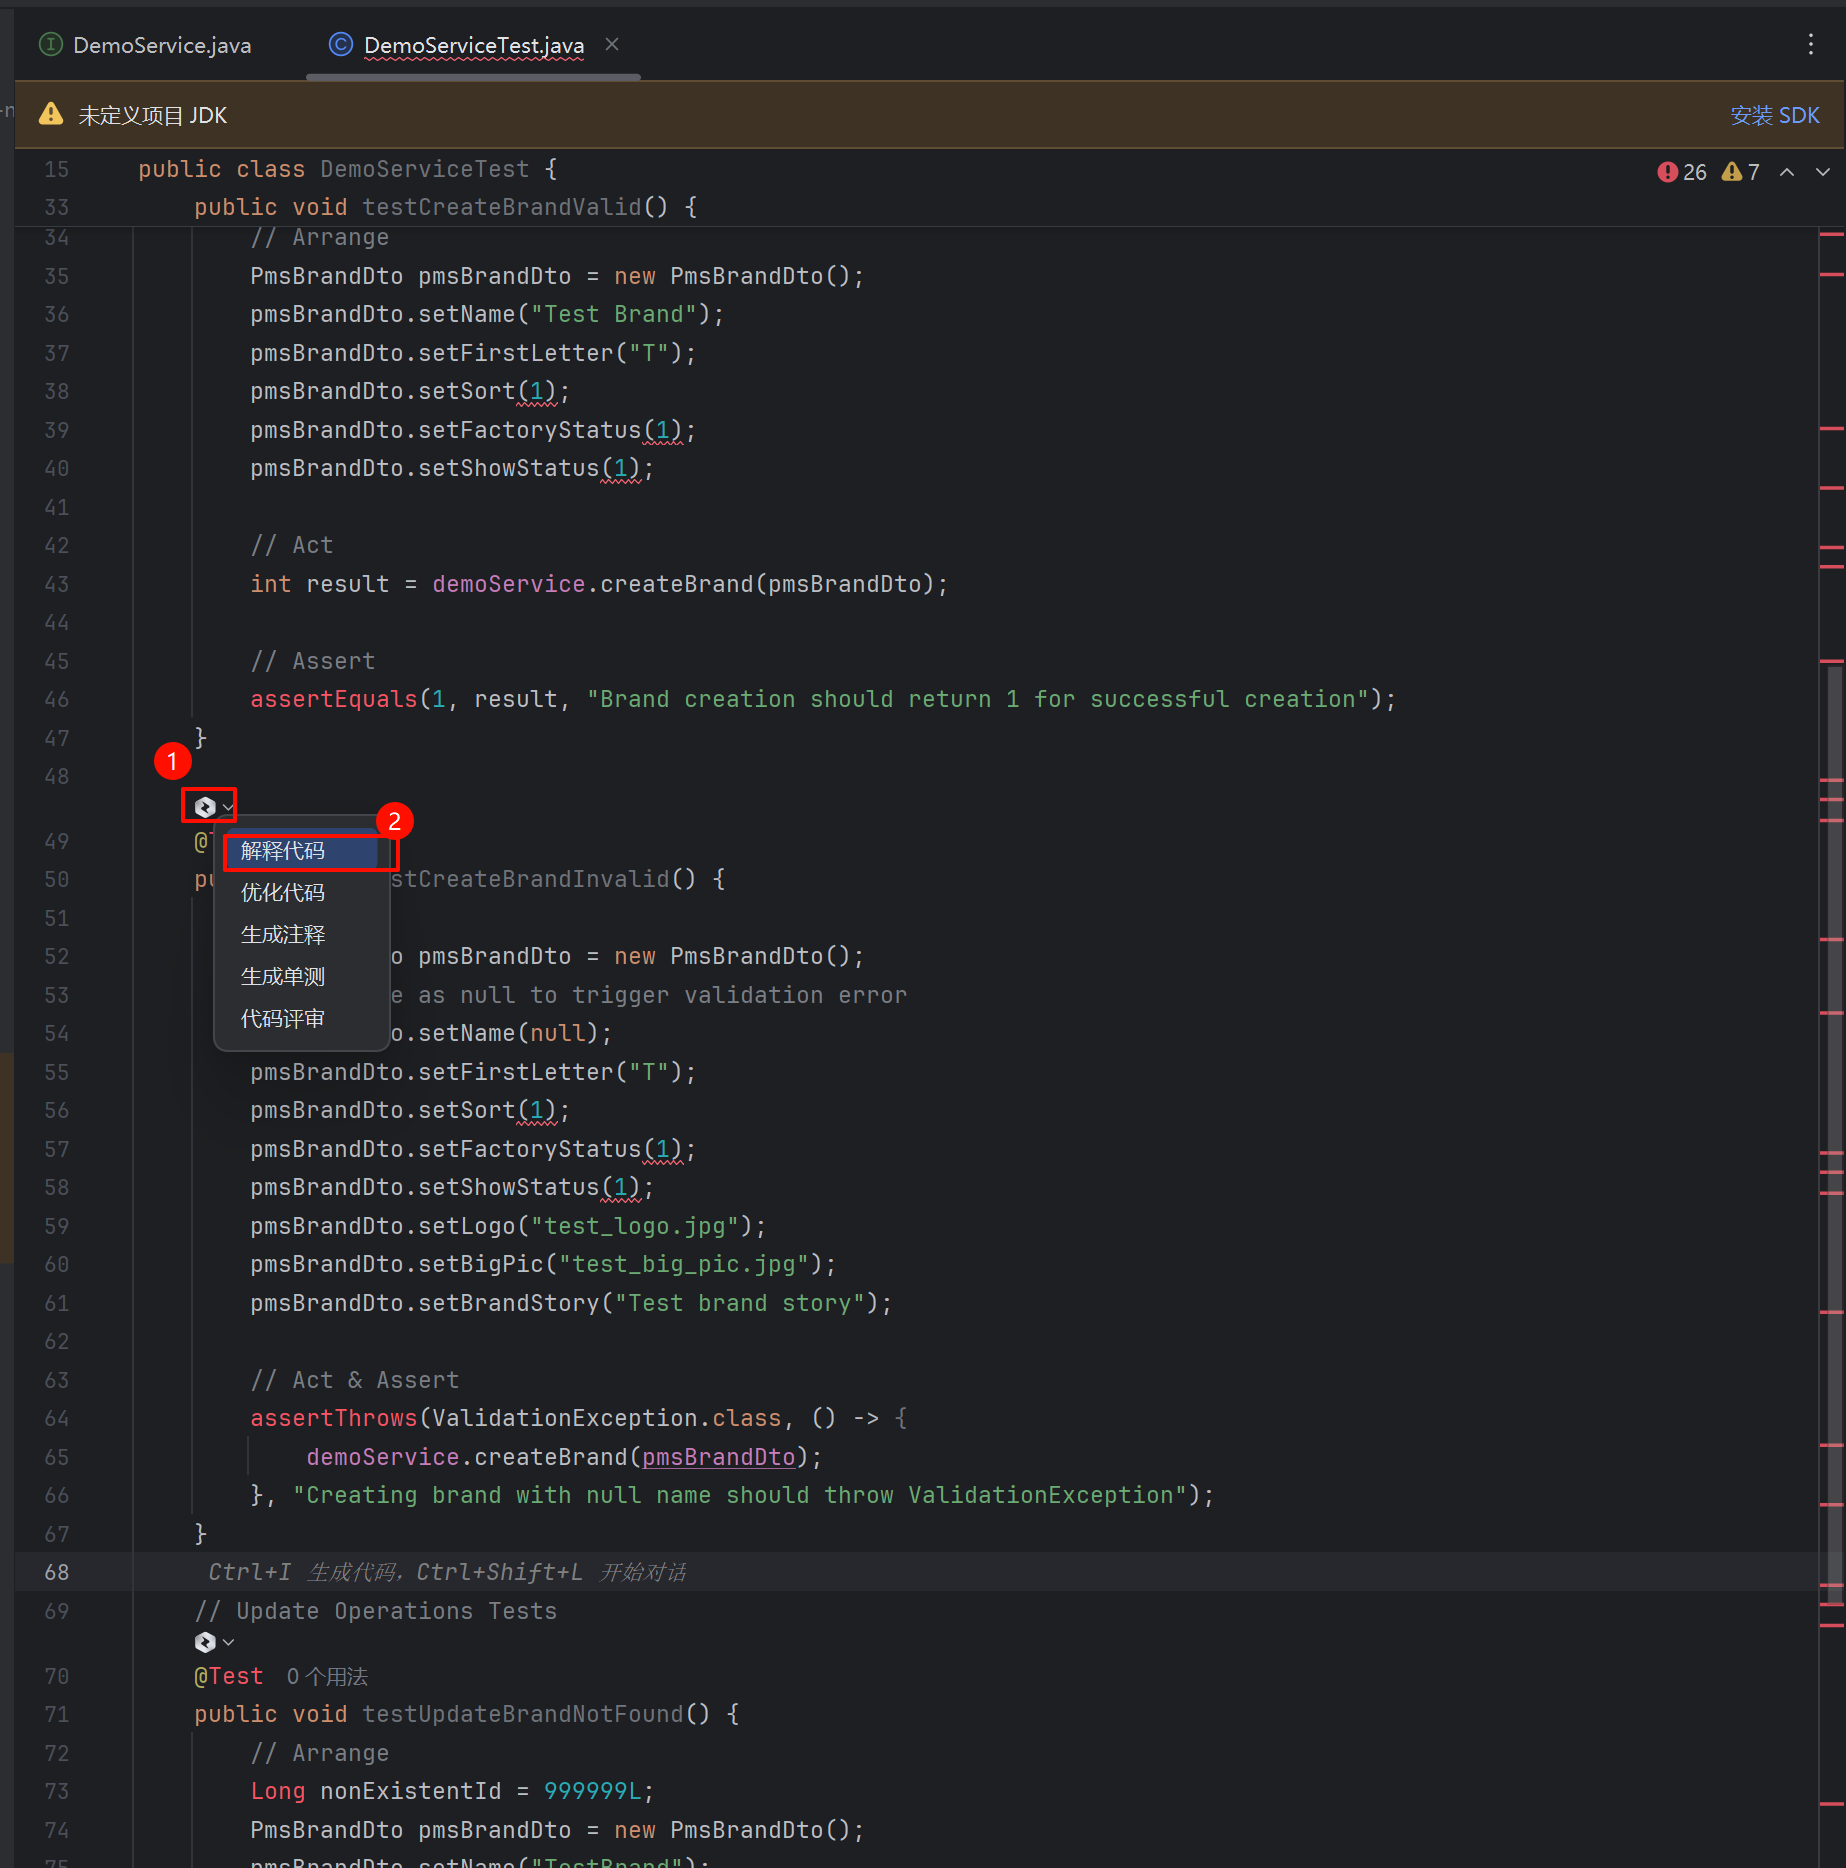
Task: Expand AI action chevron above @Test line 70
Action: tap(228, 1642)
